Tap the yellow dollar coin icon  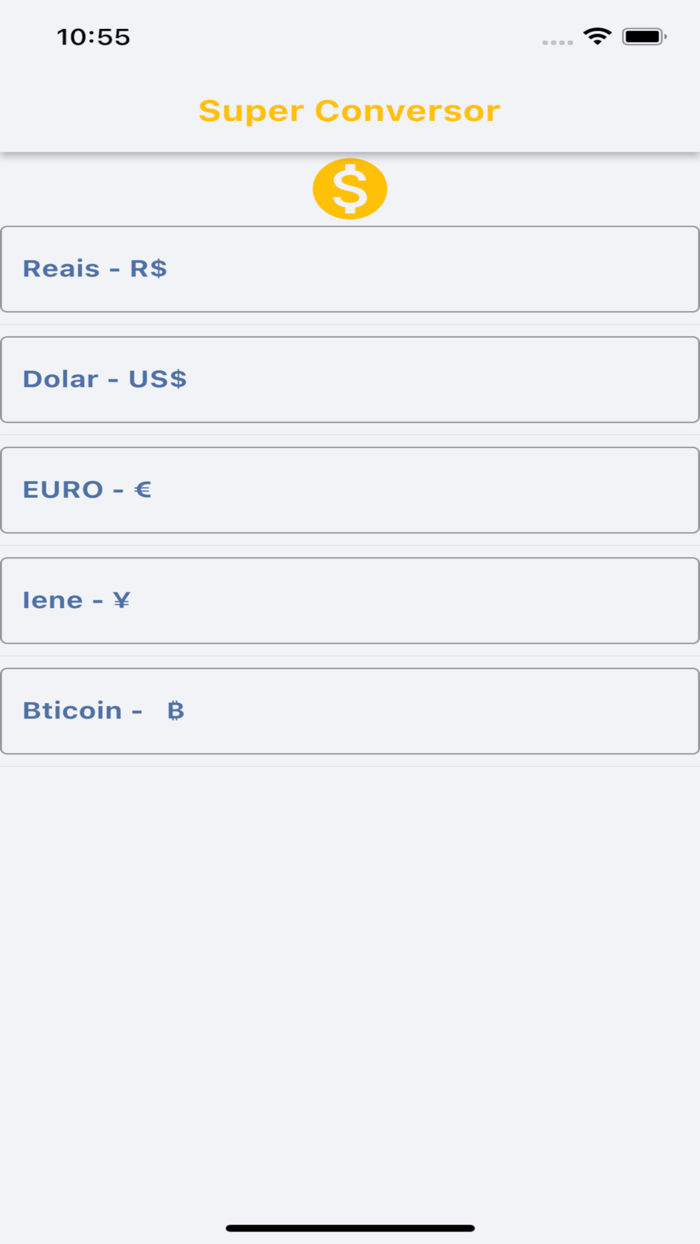(349, 188)
